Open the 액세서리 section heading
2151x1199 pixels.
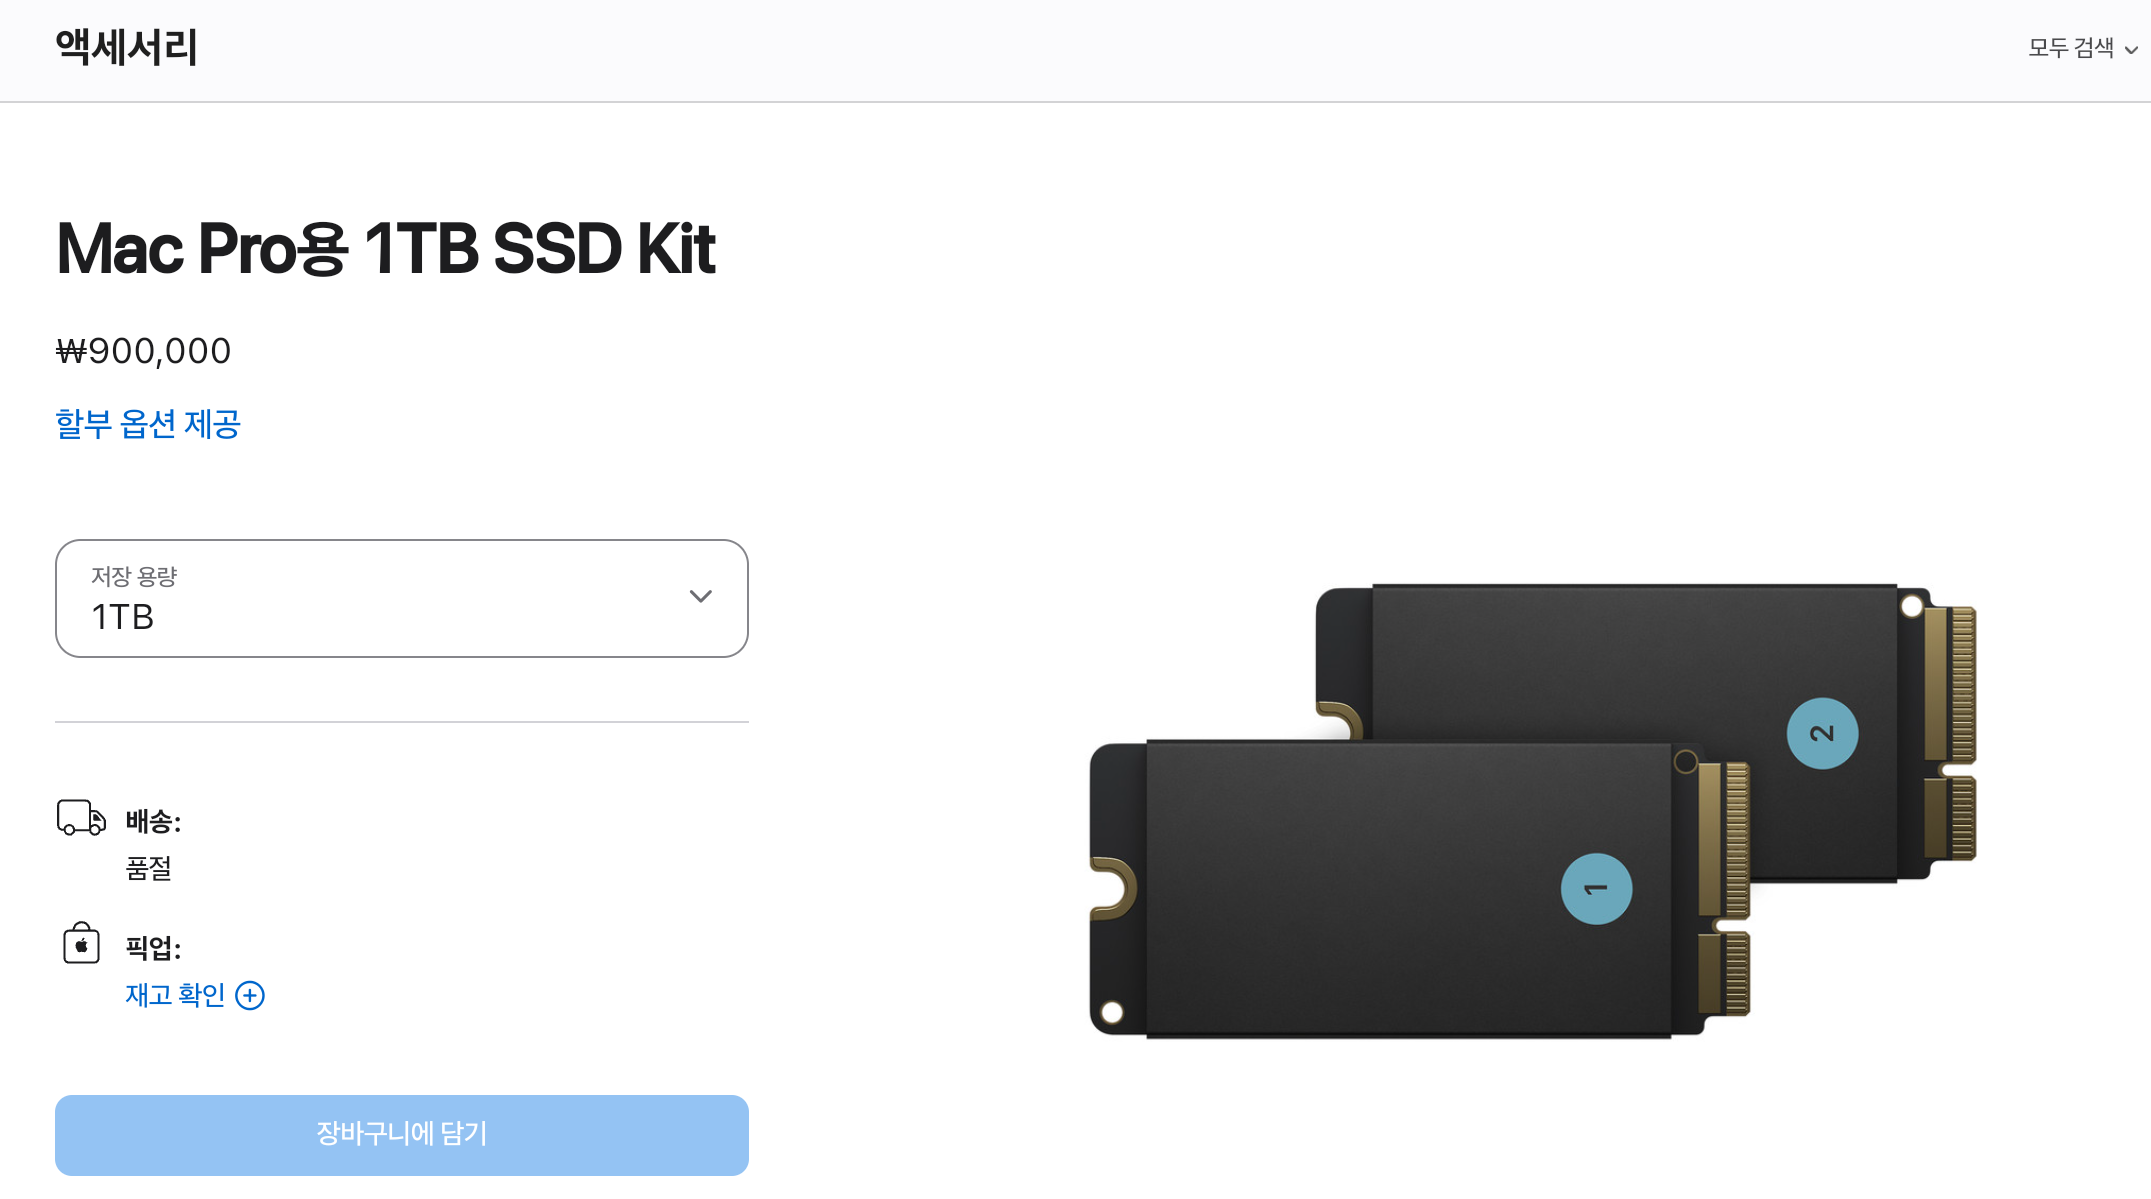(127, 47)
